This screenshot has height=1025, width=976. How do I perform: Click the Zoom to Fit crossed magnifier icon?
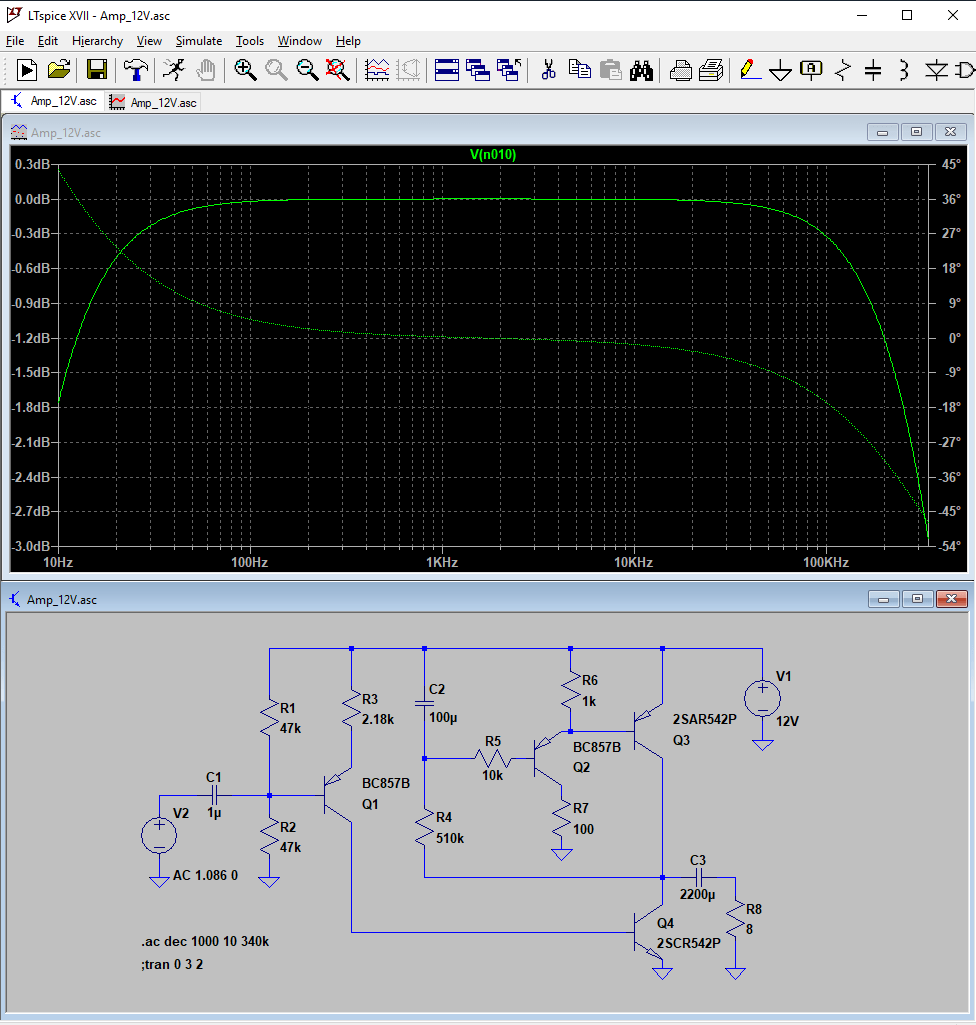(338, 70)
